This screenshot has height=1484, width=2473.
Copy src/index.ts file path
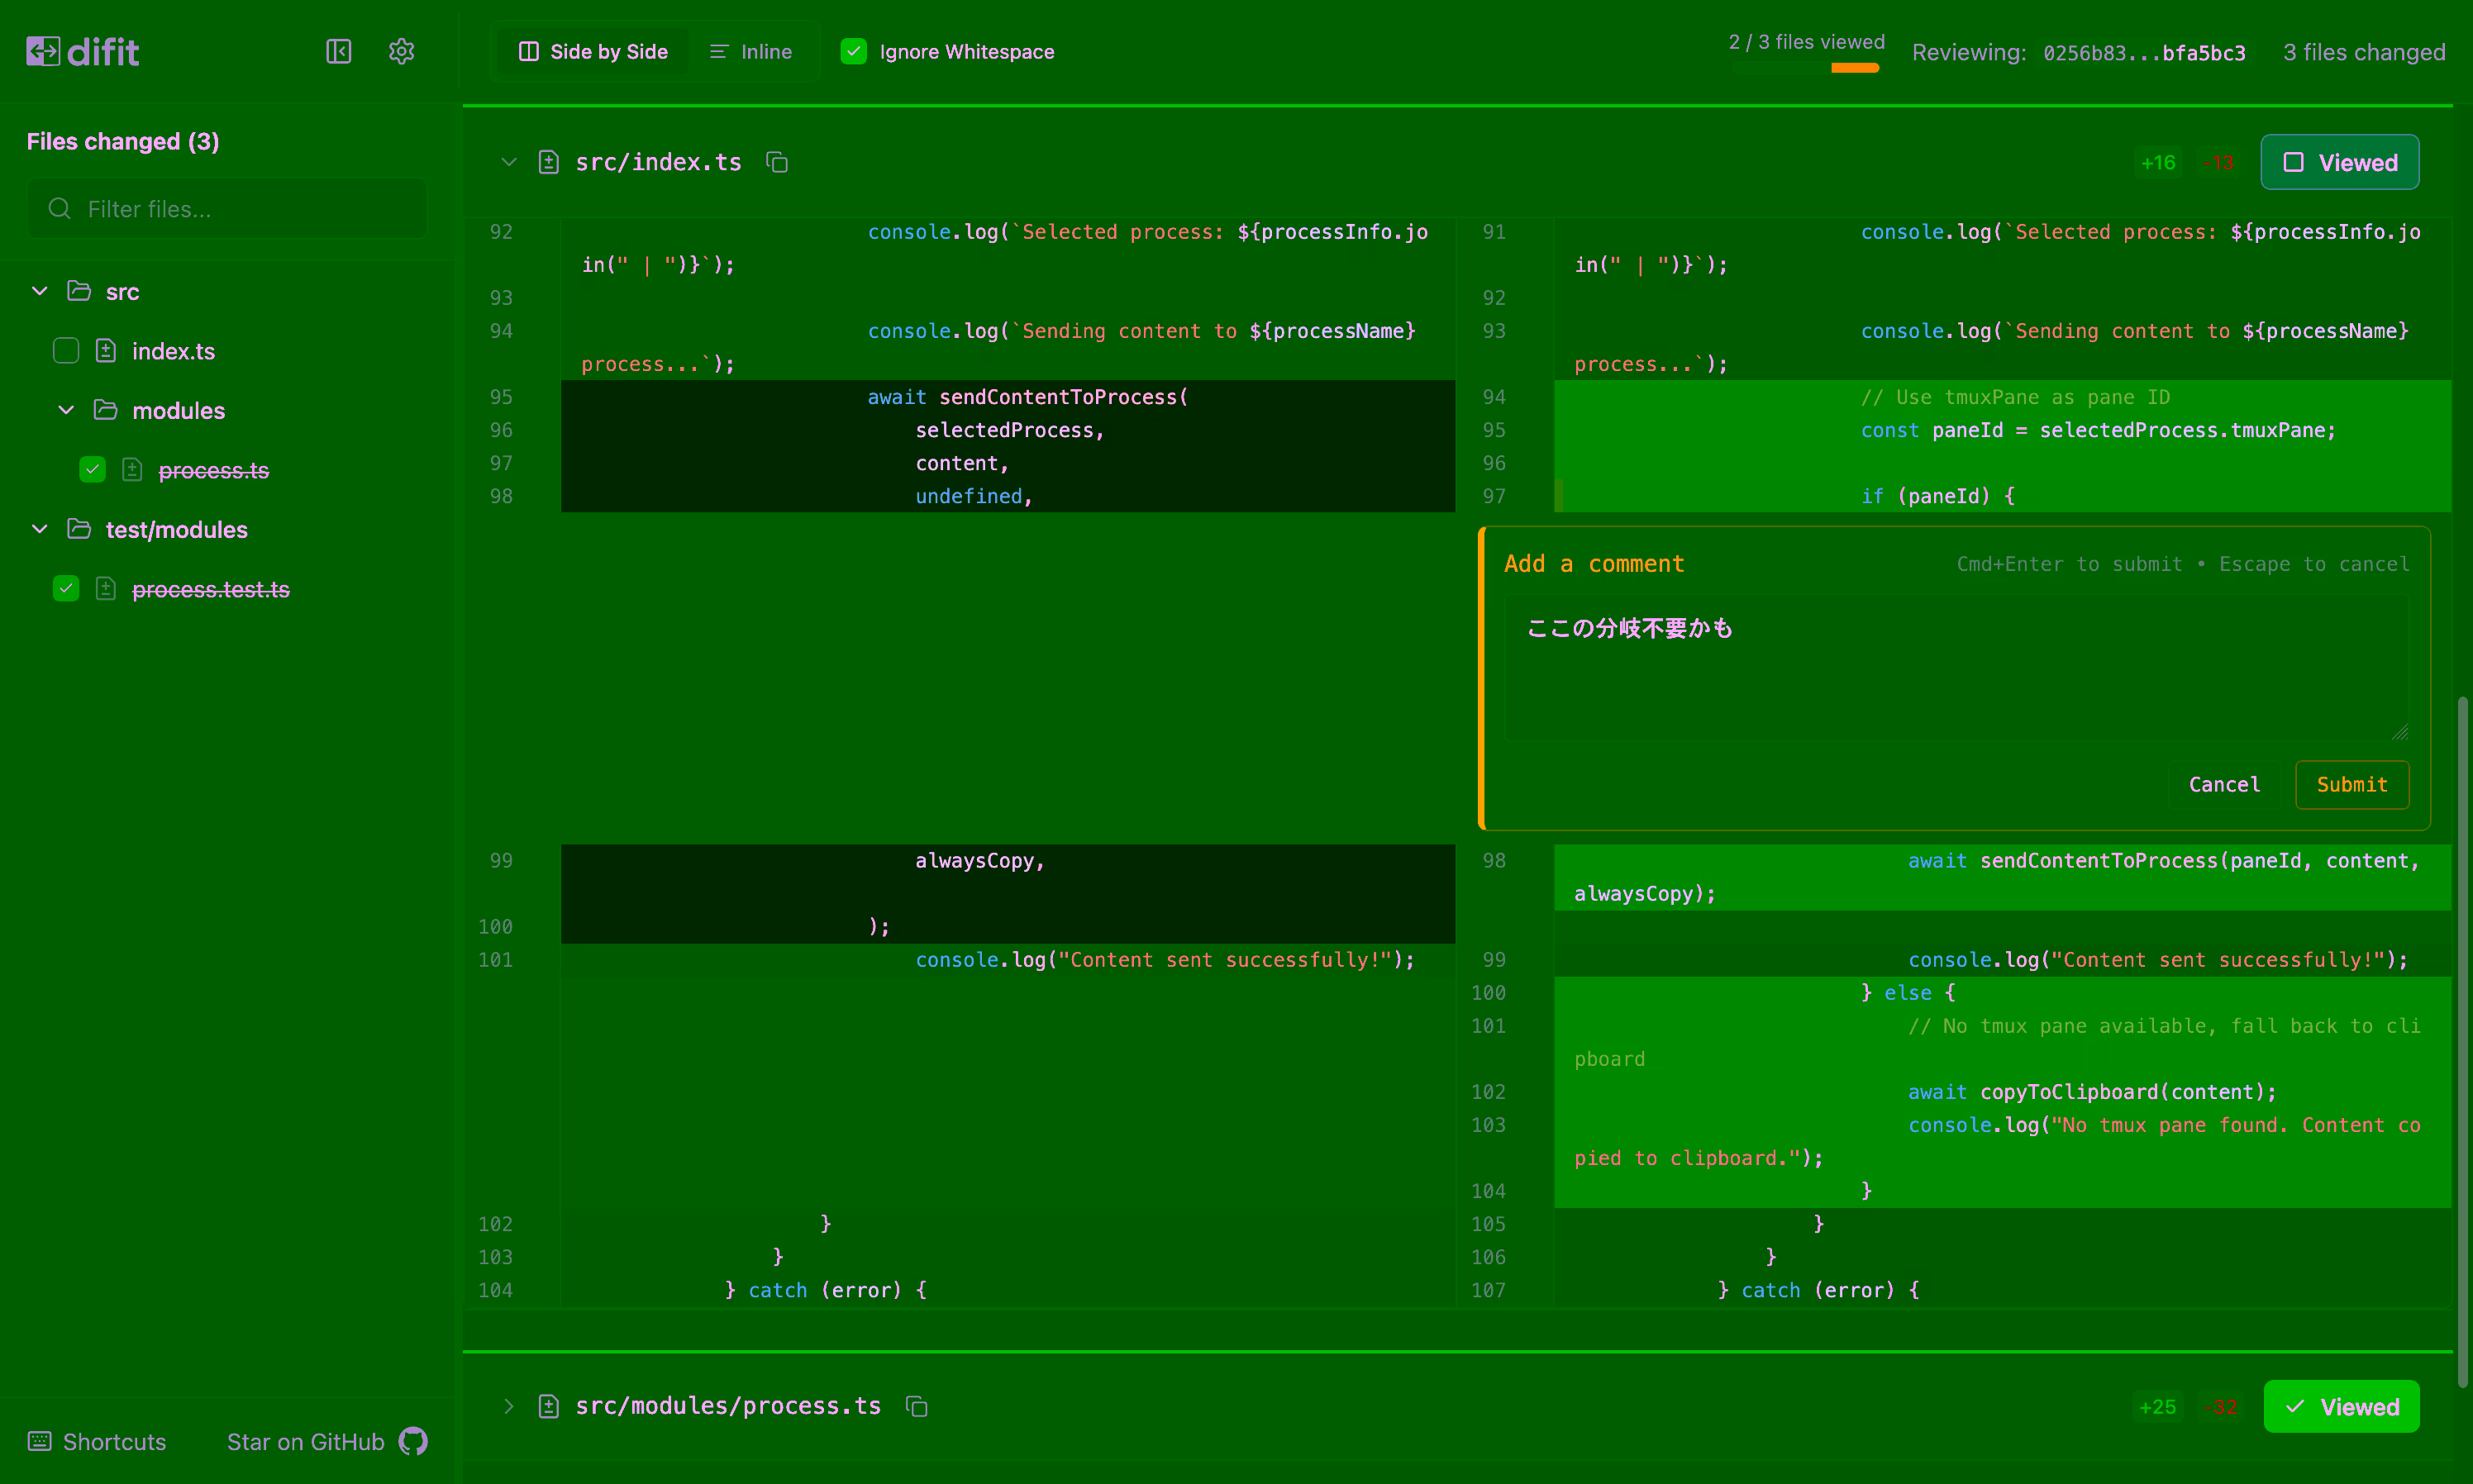point(777,162)
